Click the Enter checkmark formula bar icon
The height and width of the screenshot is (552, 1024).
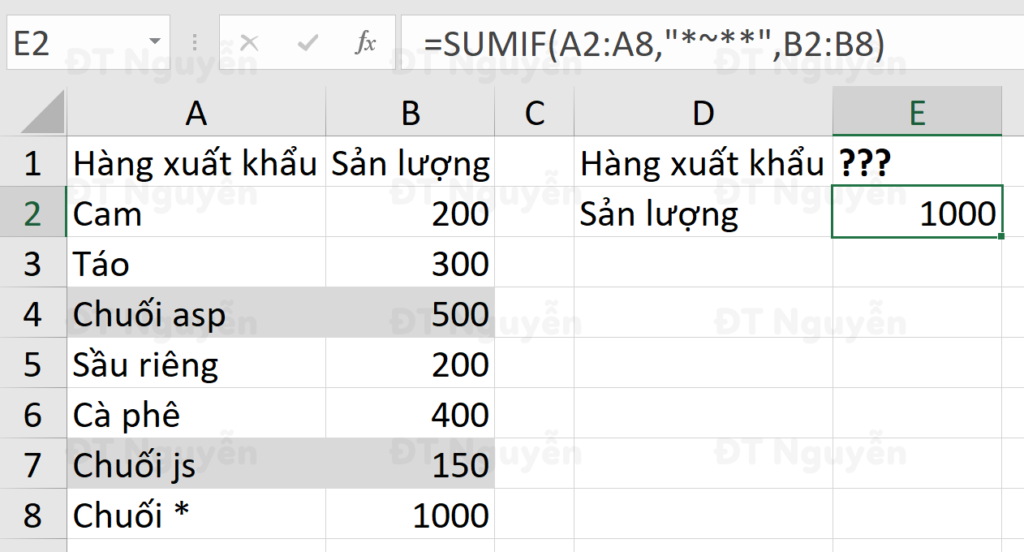(x=308, y=43)
